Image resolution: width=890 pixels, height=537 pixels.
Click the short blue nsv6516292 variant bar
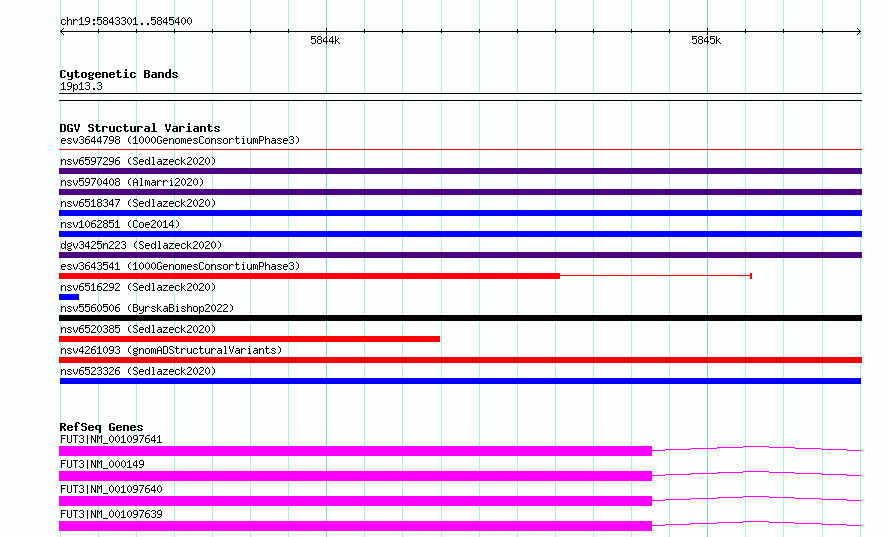tap(69, 297)
